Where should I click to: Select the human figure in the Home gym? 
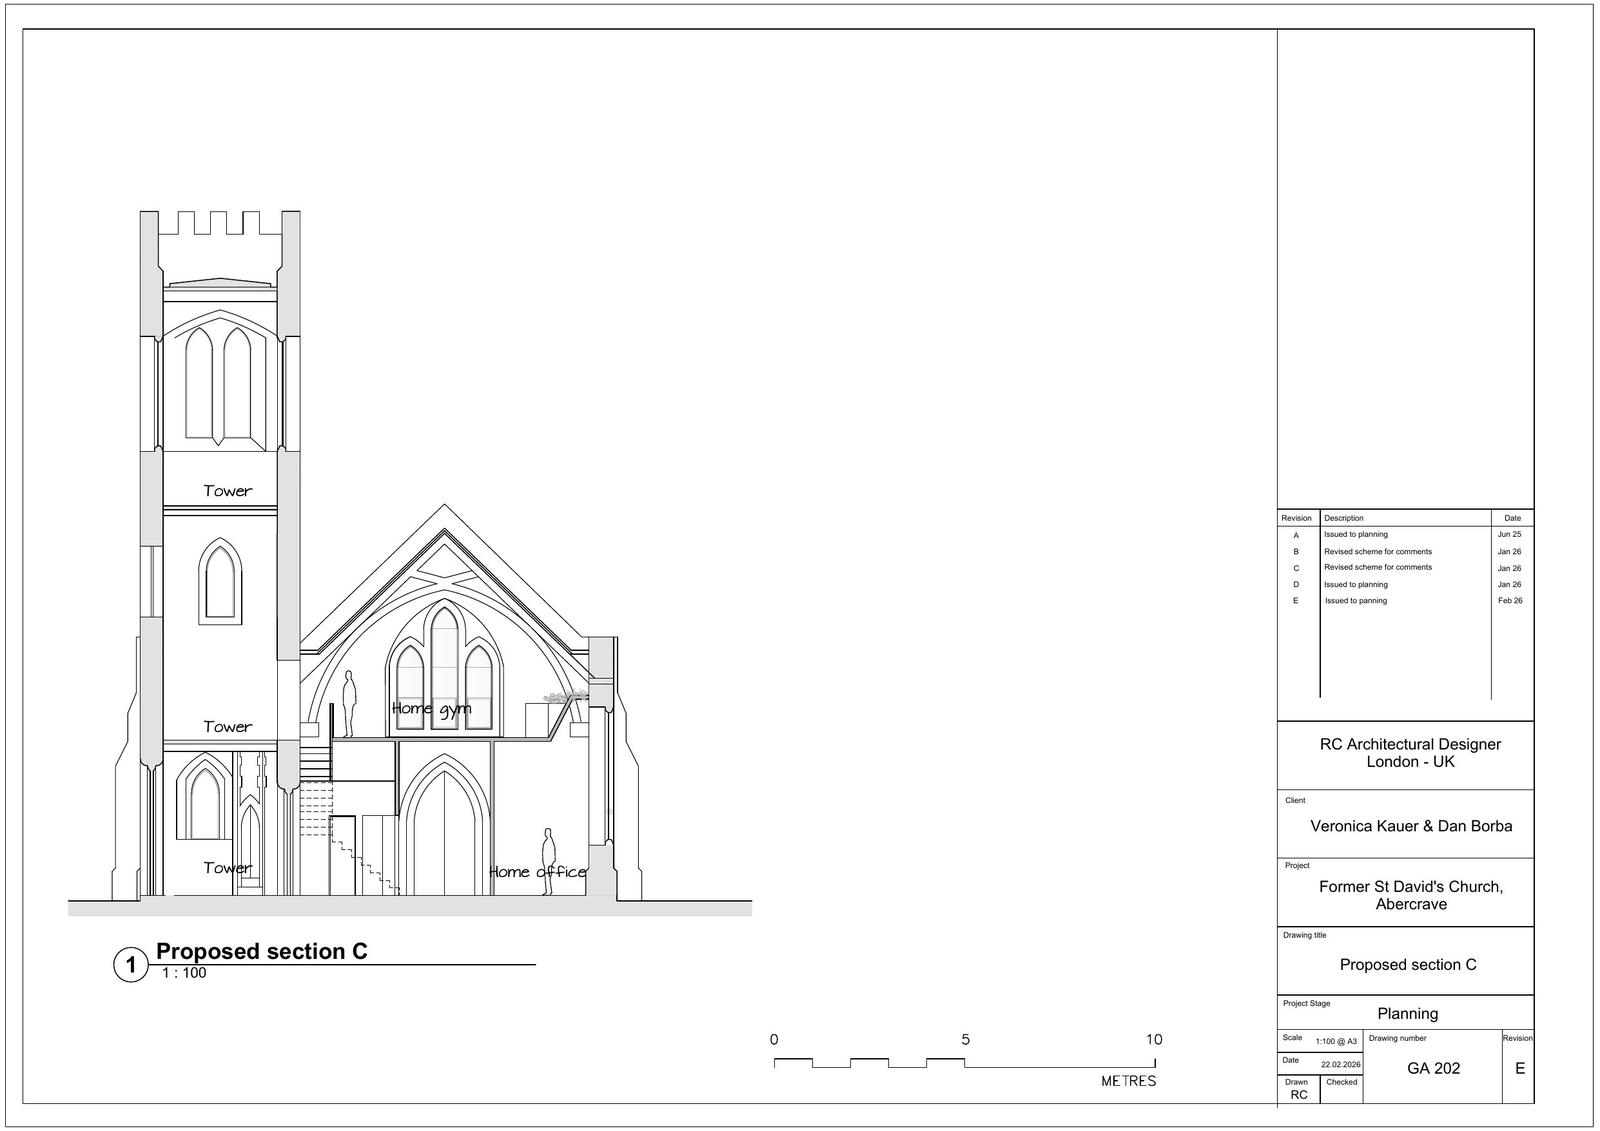click(x=349, y=704)
